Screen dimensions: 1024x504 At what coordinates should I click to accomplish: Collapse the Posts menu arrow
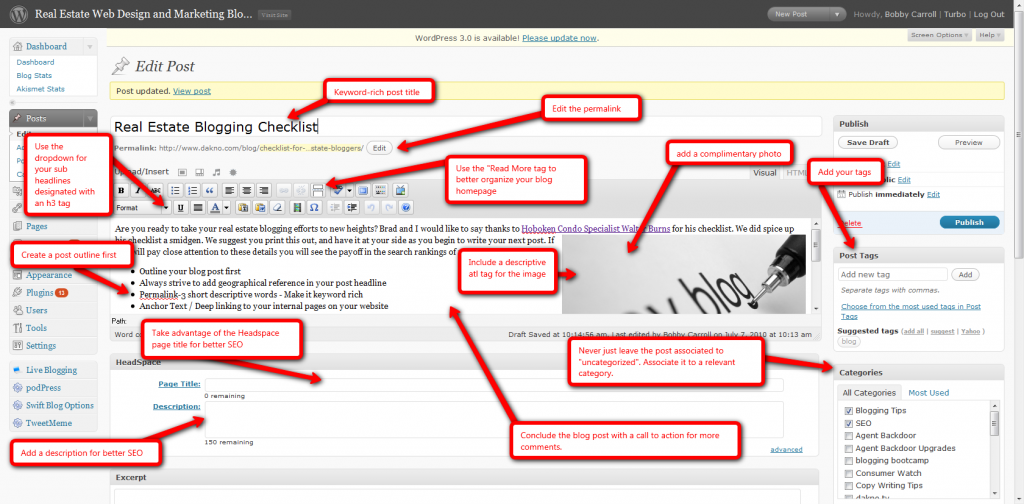[x=90, y=118]
